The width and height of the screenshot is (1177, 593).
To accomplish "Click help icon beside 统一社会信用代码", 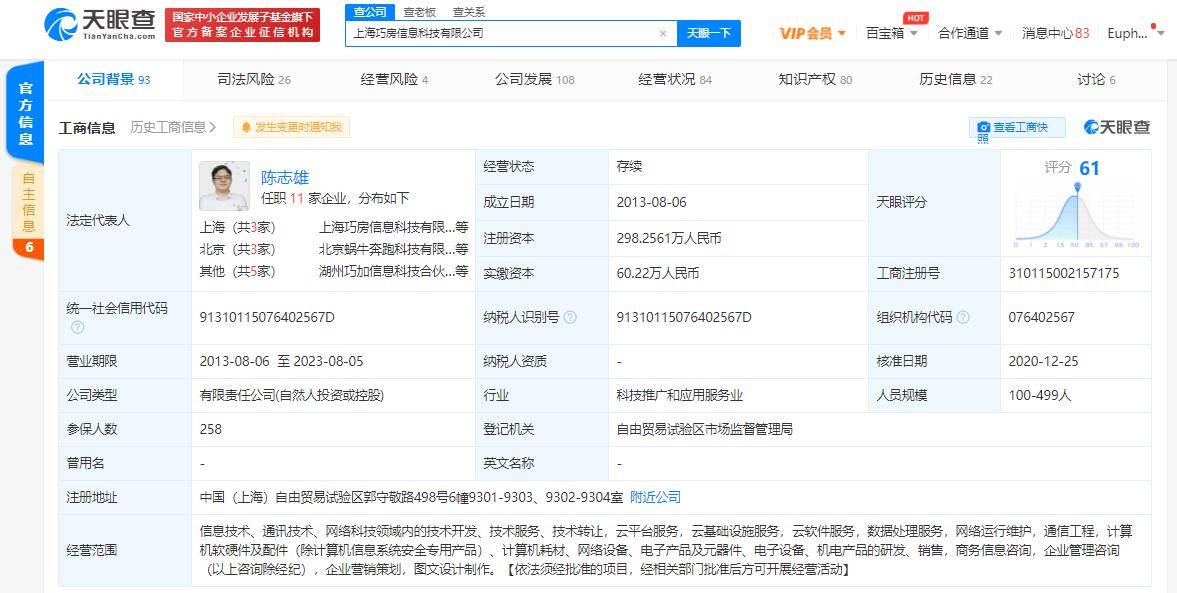I will (x=77, y=327).
